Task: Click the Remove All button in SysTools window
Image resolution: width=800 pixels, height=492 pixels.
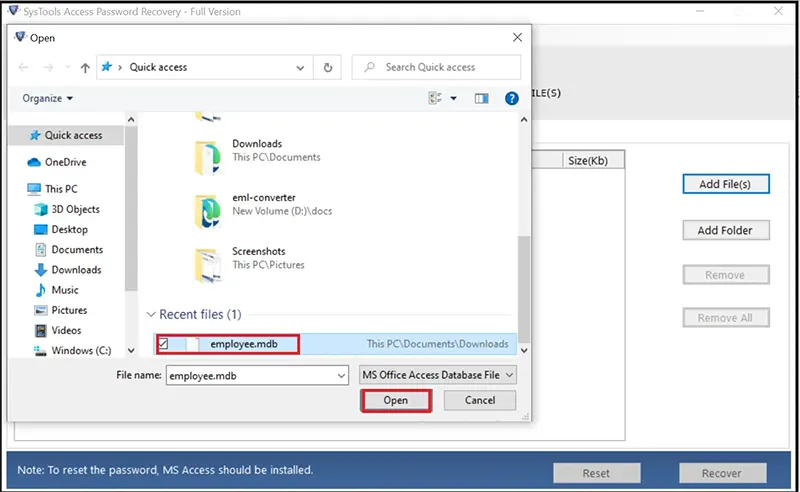Action: point(726,318)
